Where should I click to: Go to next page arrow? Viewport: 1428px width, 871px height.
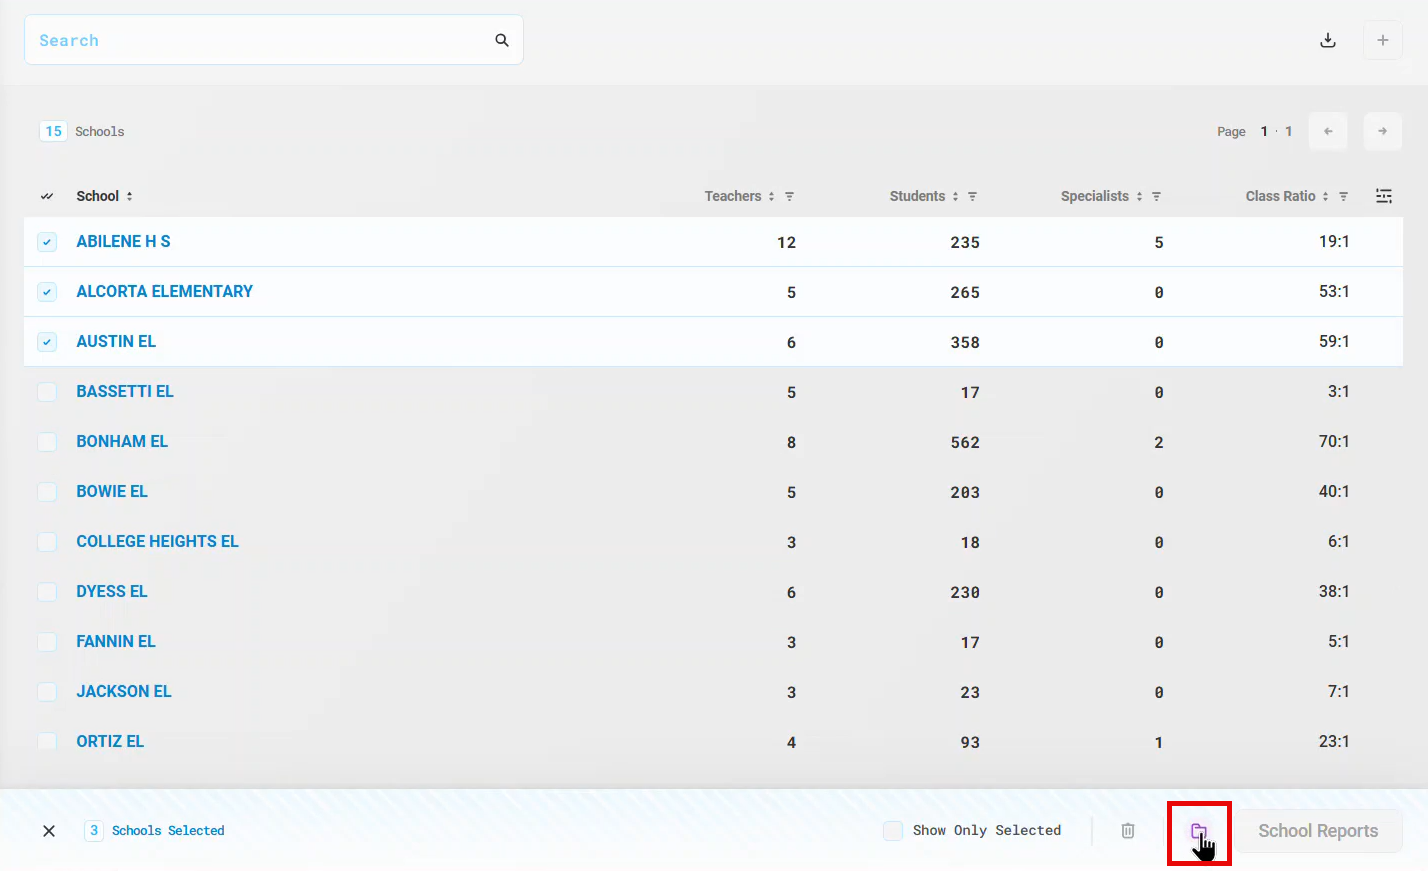tap(1383, 131)
